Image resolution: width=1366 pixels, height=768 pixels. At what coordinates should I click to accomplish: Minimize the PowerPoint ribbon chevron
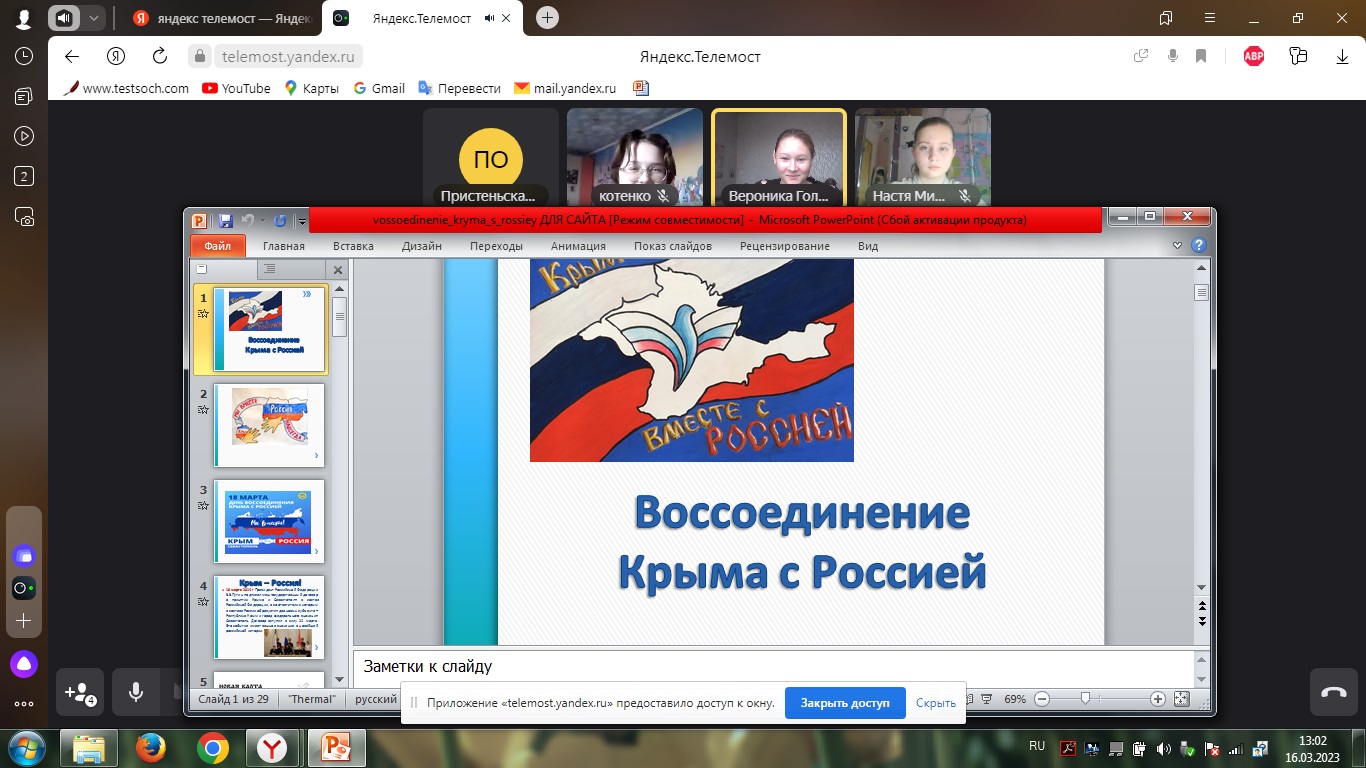(1177, 245)
